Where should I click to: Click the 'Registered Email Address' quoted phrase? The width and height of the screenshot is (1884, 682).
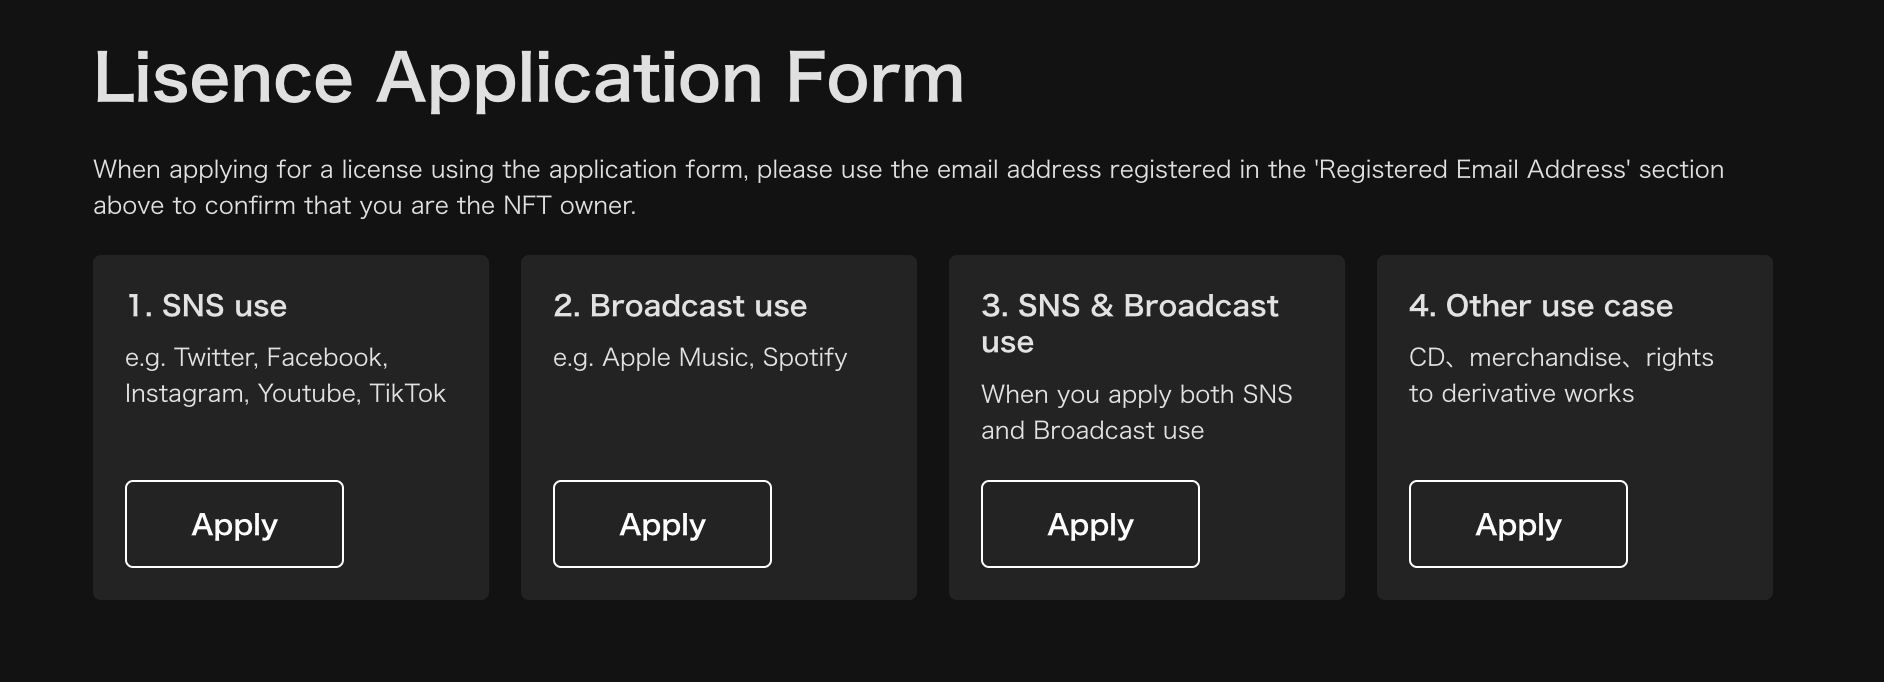click(1473, 169)
